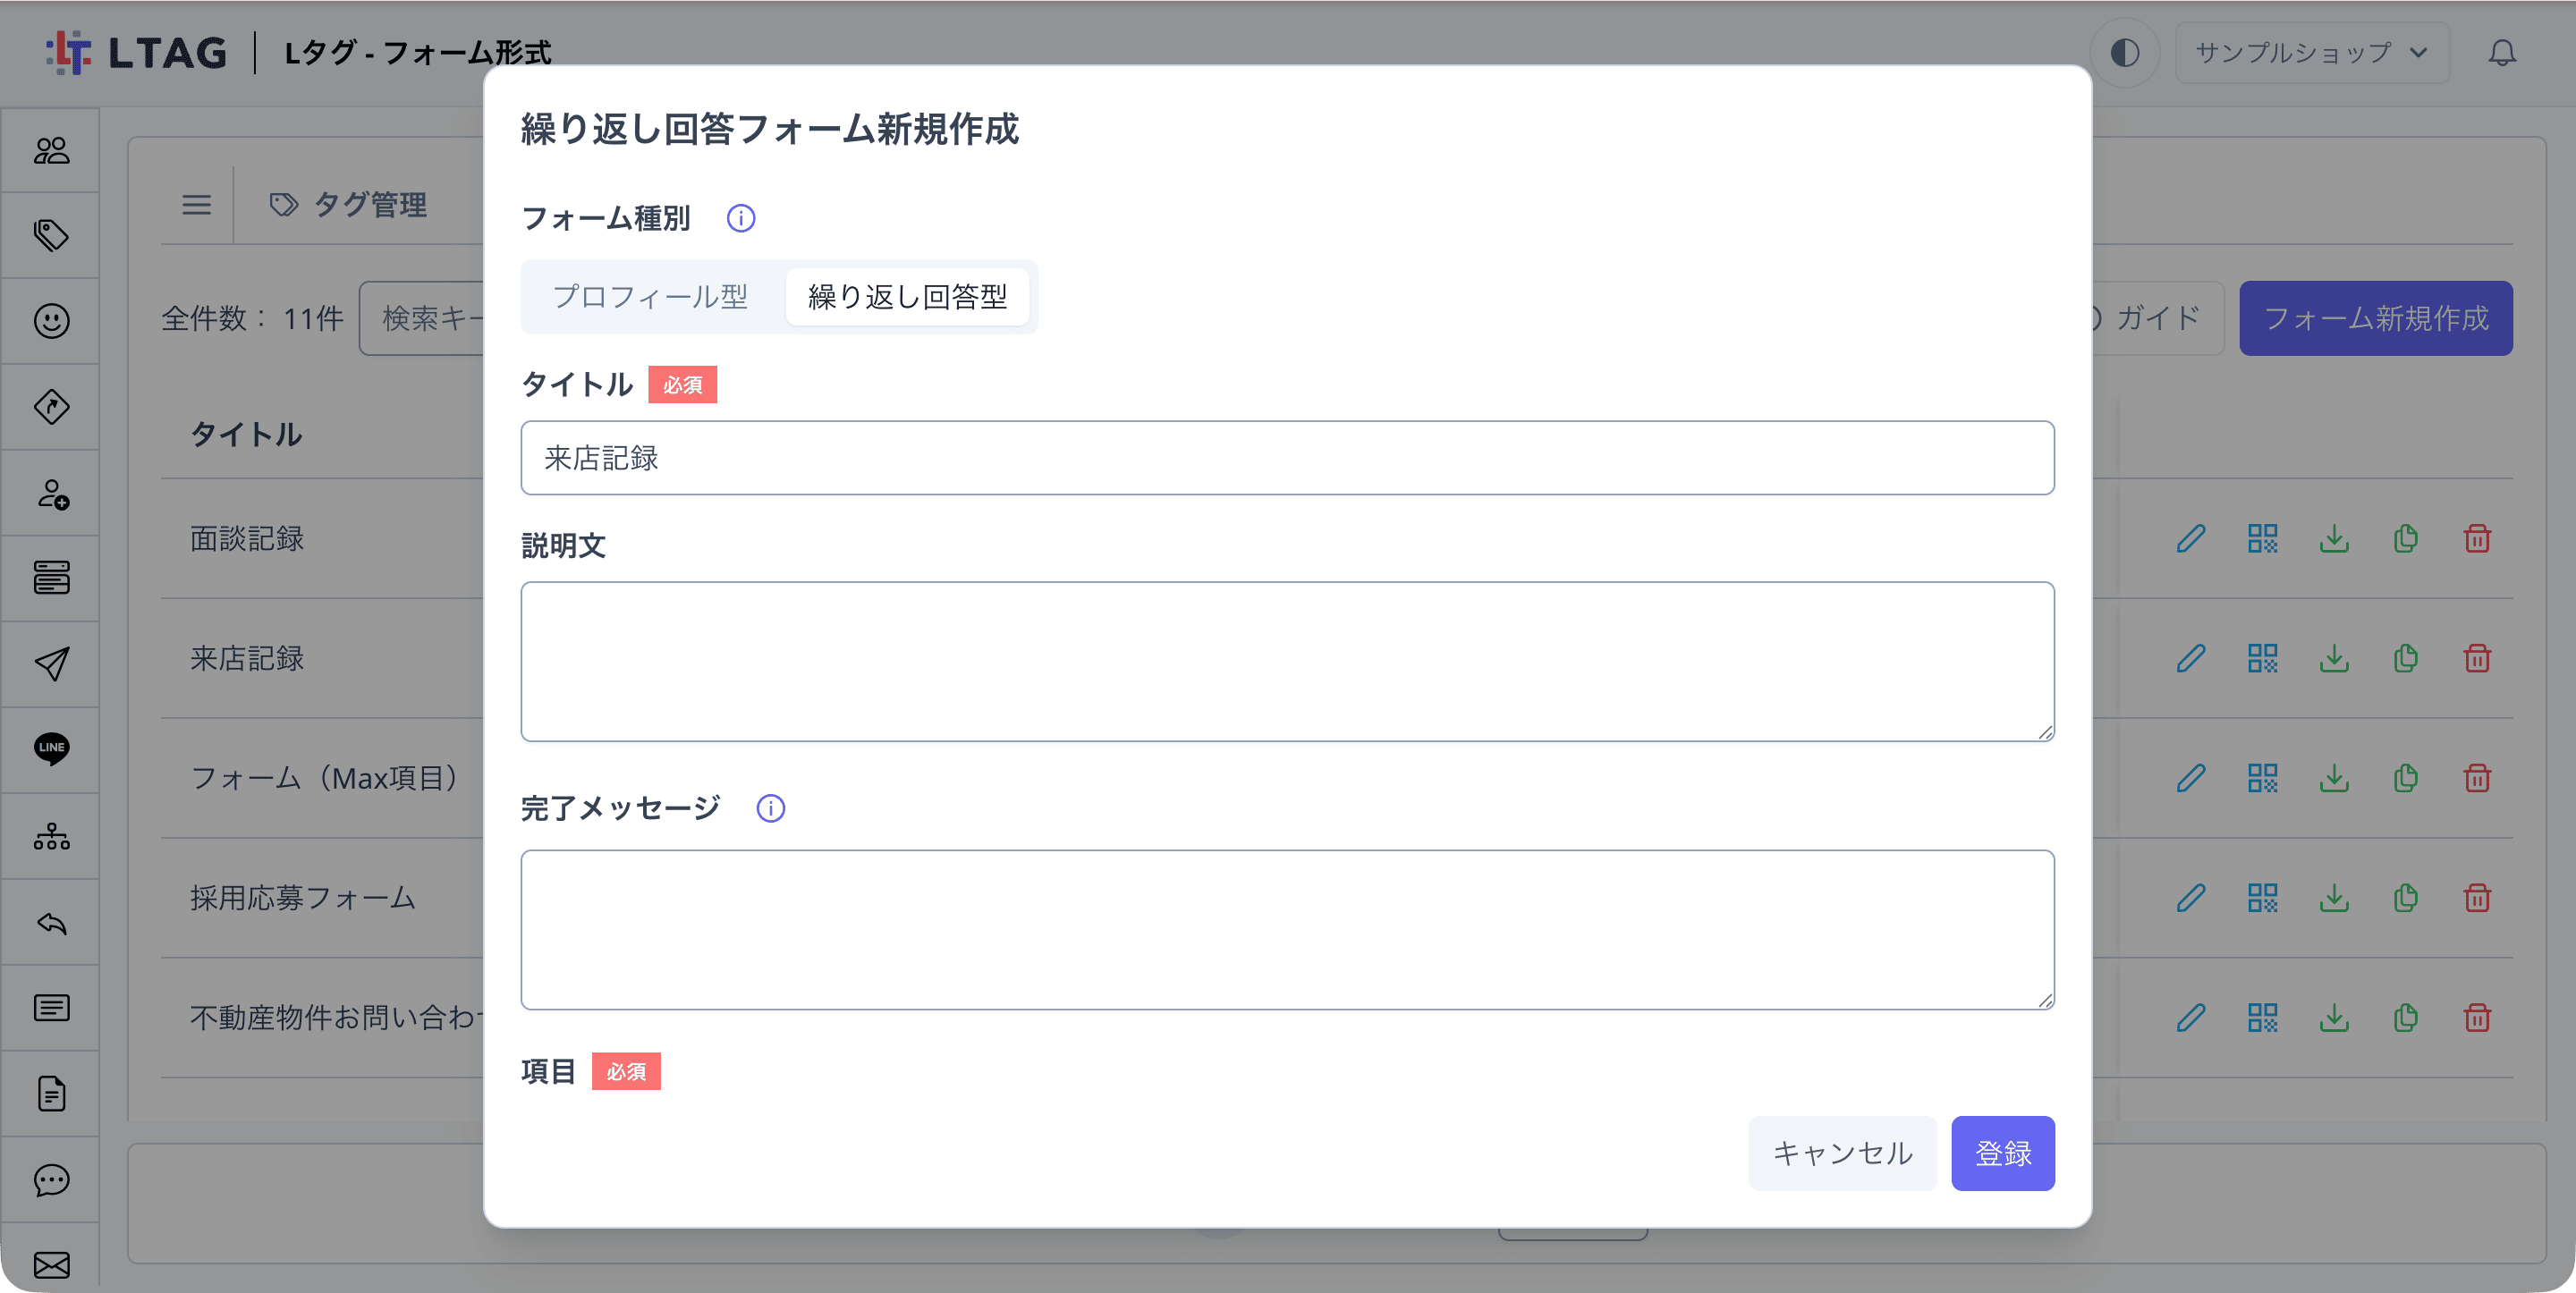Image resolution: width=2576 pixels, height=1293 pixels.
Task: Open the hamburger menu icon
Action: [x=197, y=205]
